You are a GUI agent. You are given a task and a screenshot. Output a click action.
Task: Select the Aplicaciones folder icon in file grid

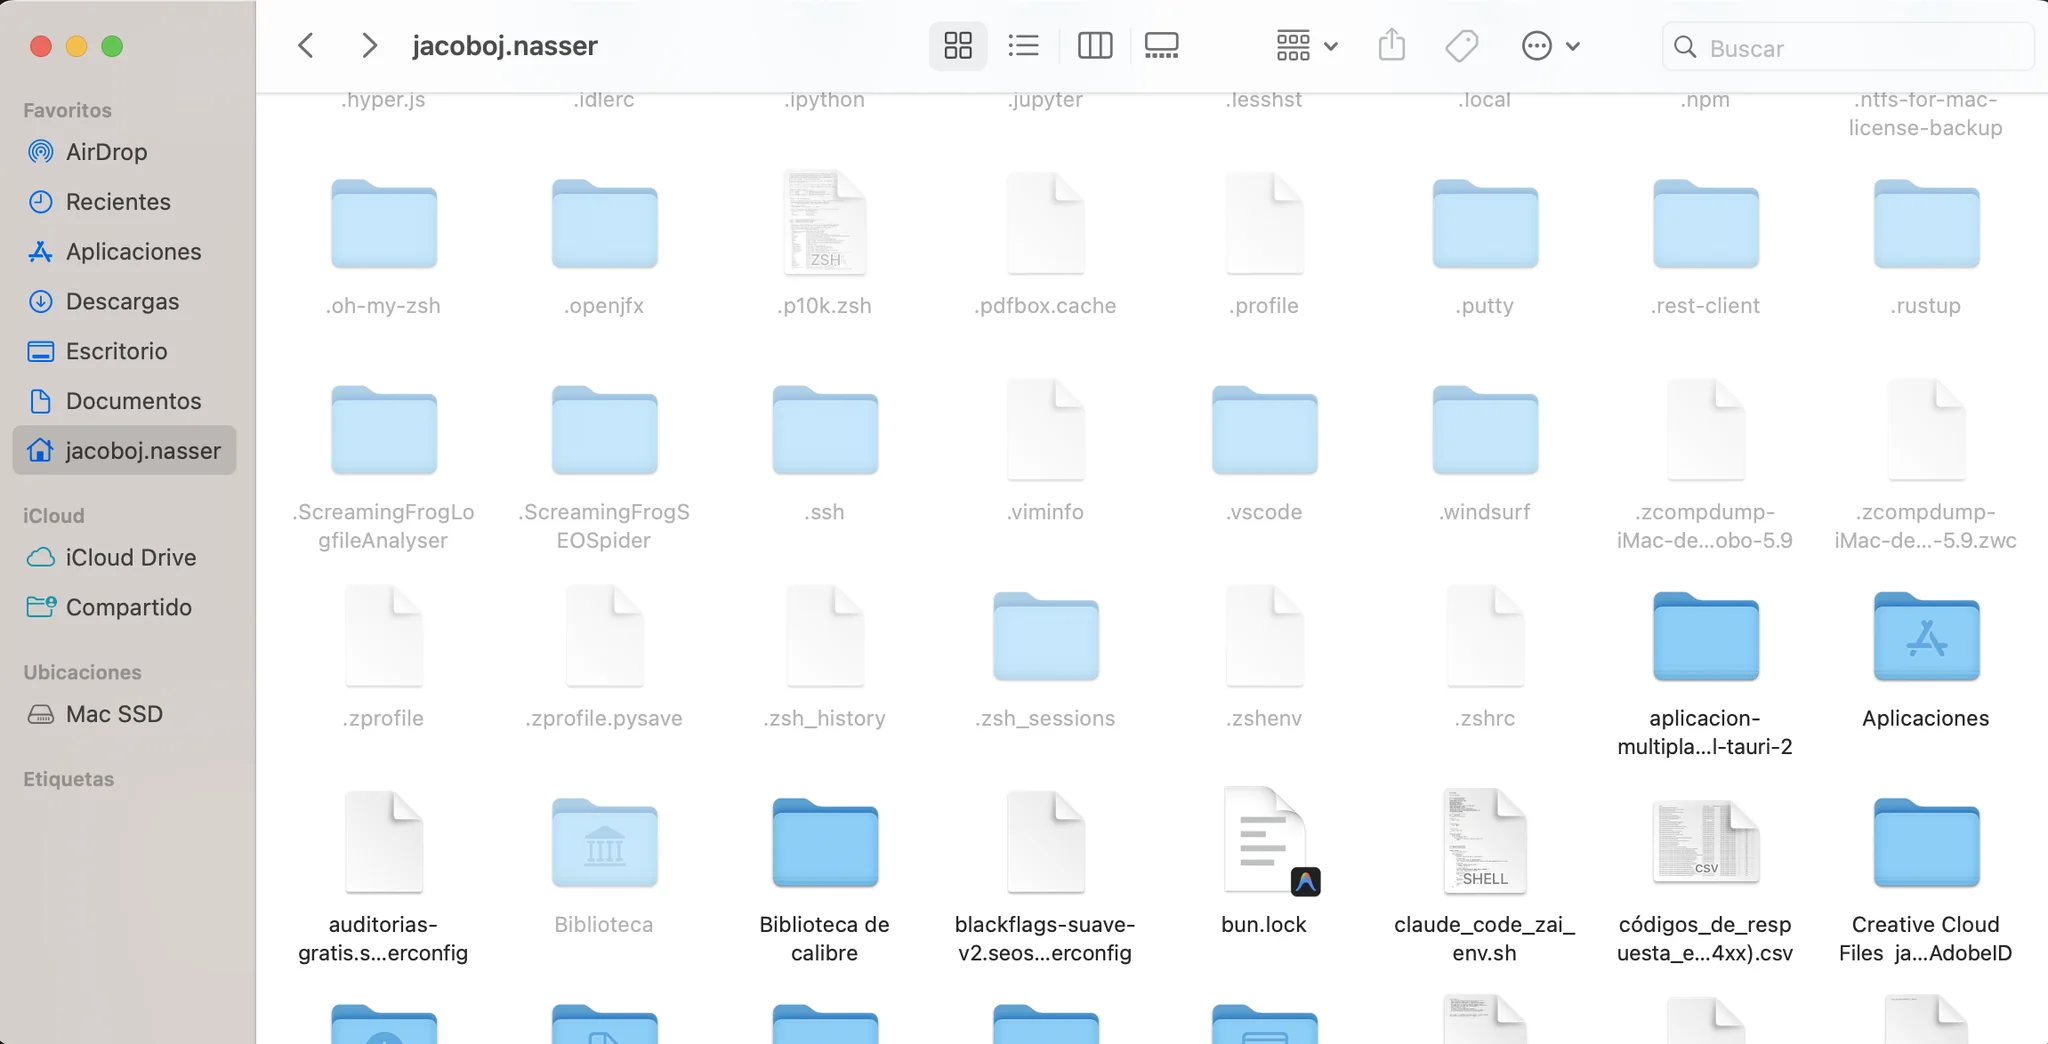click(1926, 637)
